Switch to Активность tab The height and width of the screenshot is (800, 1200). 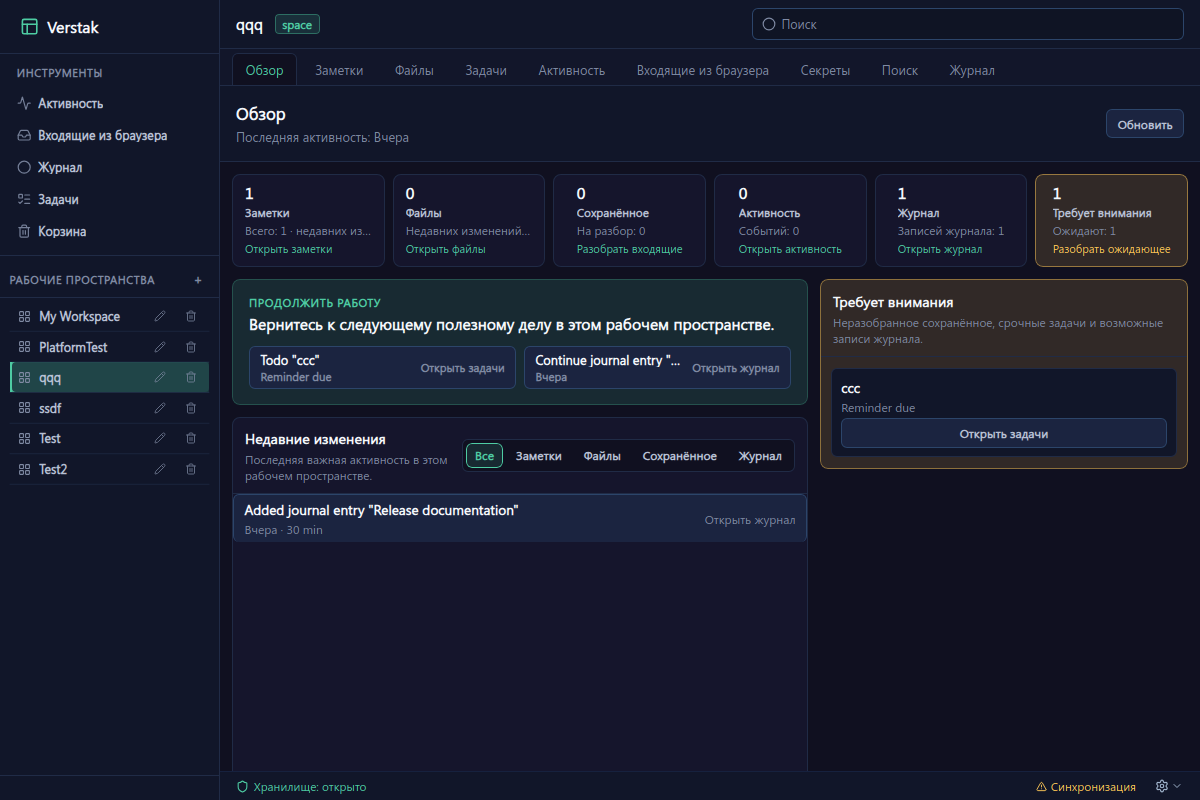[x=572, y=70]
